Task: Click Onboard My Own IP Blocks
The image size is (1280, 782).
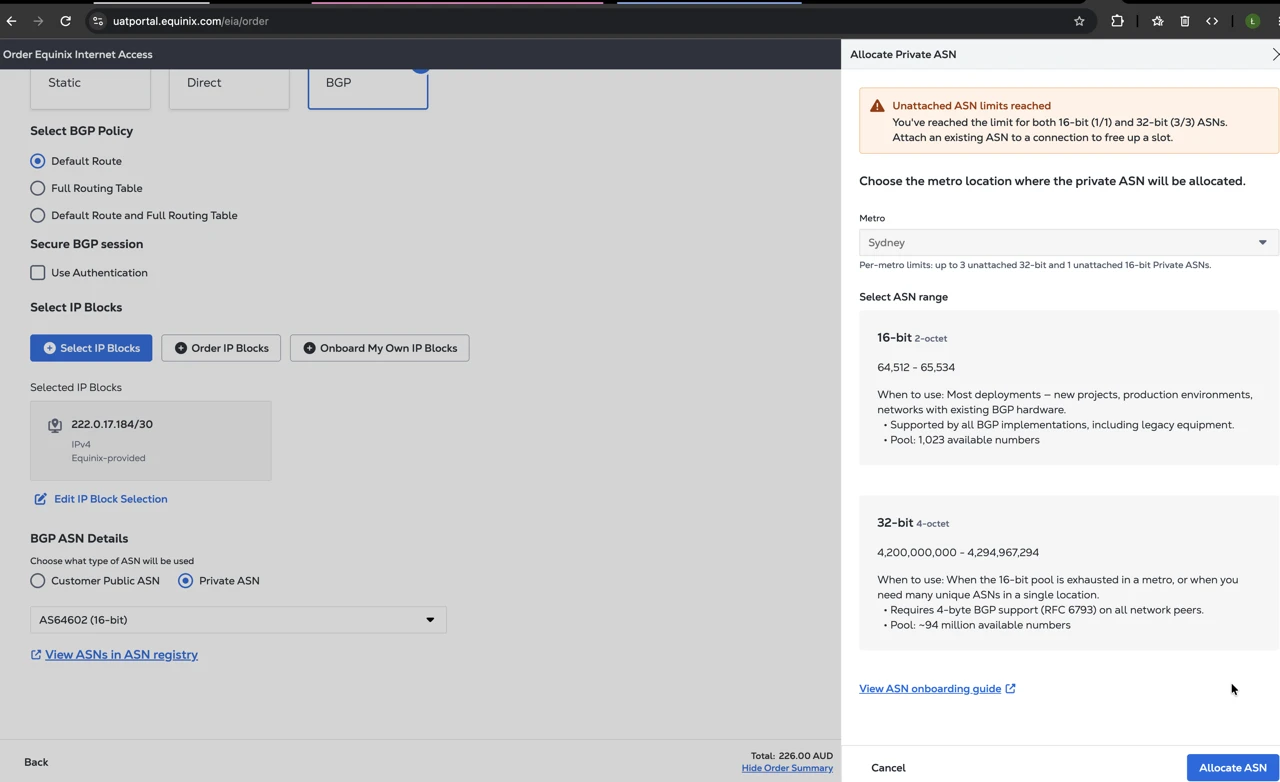Action: pyautogui.click(x=380, y=348)
